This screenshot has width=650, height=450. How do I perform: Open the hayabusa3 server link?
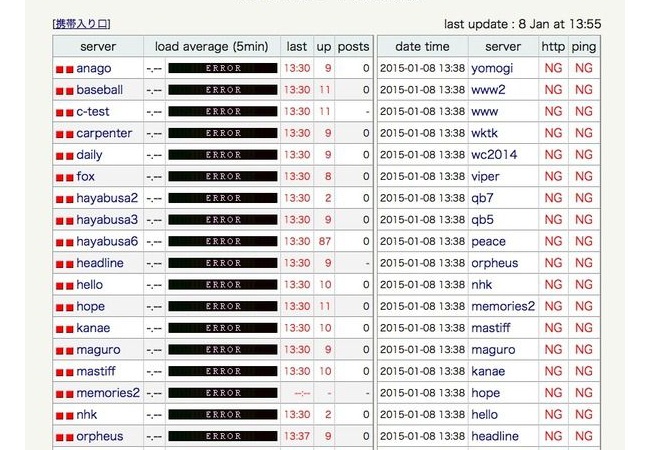pyautogui.click(x=107, y=220)
